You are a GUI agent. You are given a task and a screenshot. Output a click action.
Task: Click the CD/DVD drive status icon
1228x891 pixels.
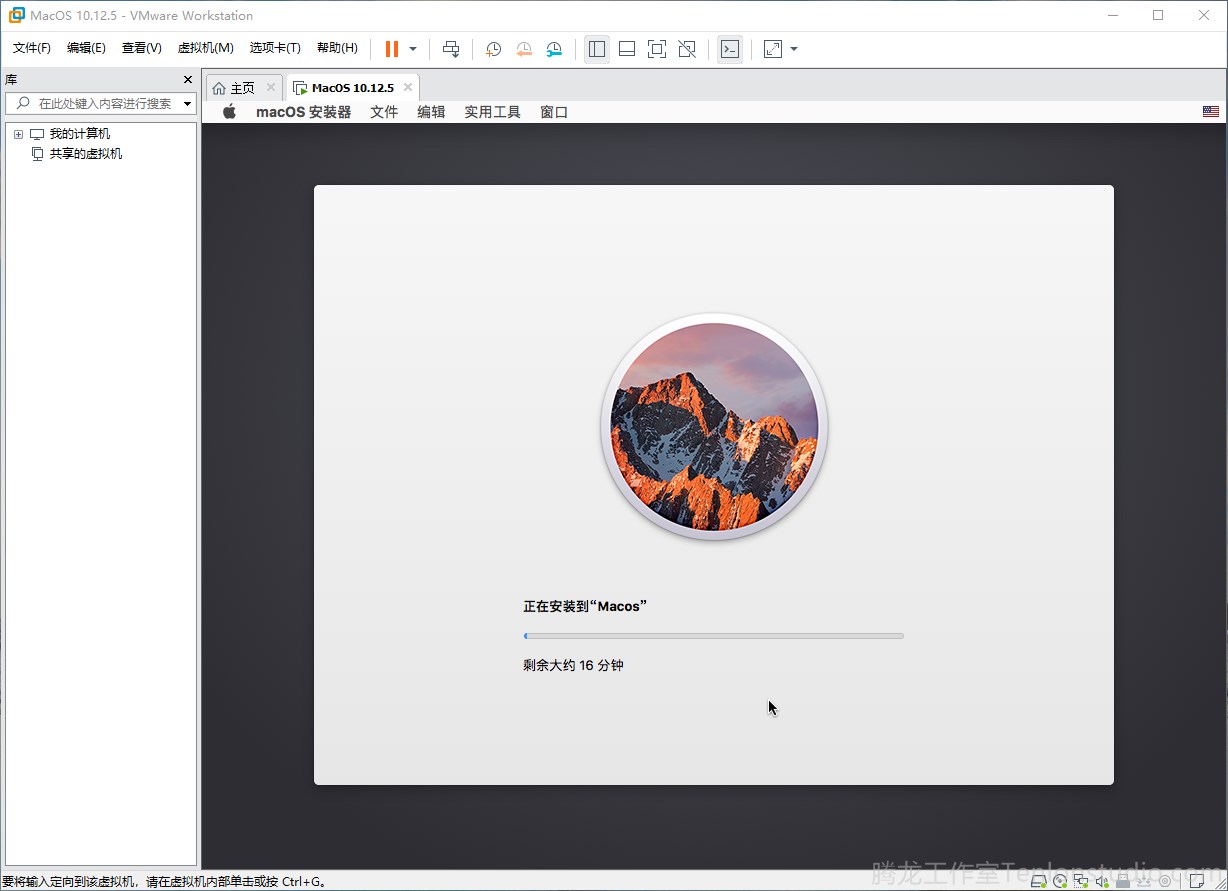(x=1059, y=881)
